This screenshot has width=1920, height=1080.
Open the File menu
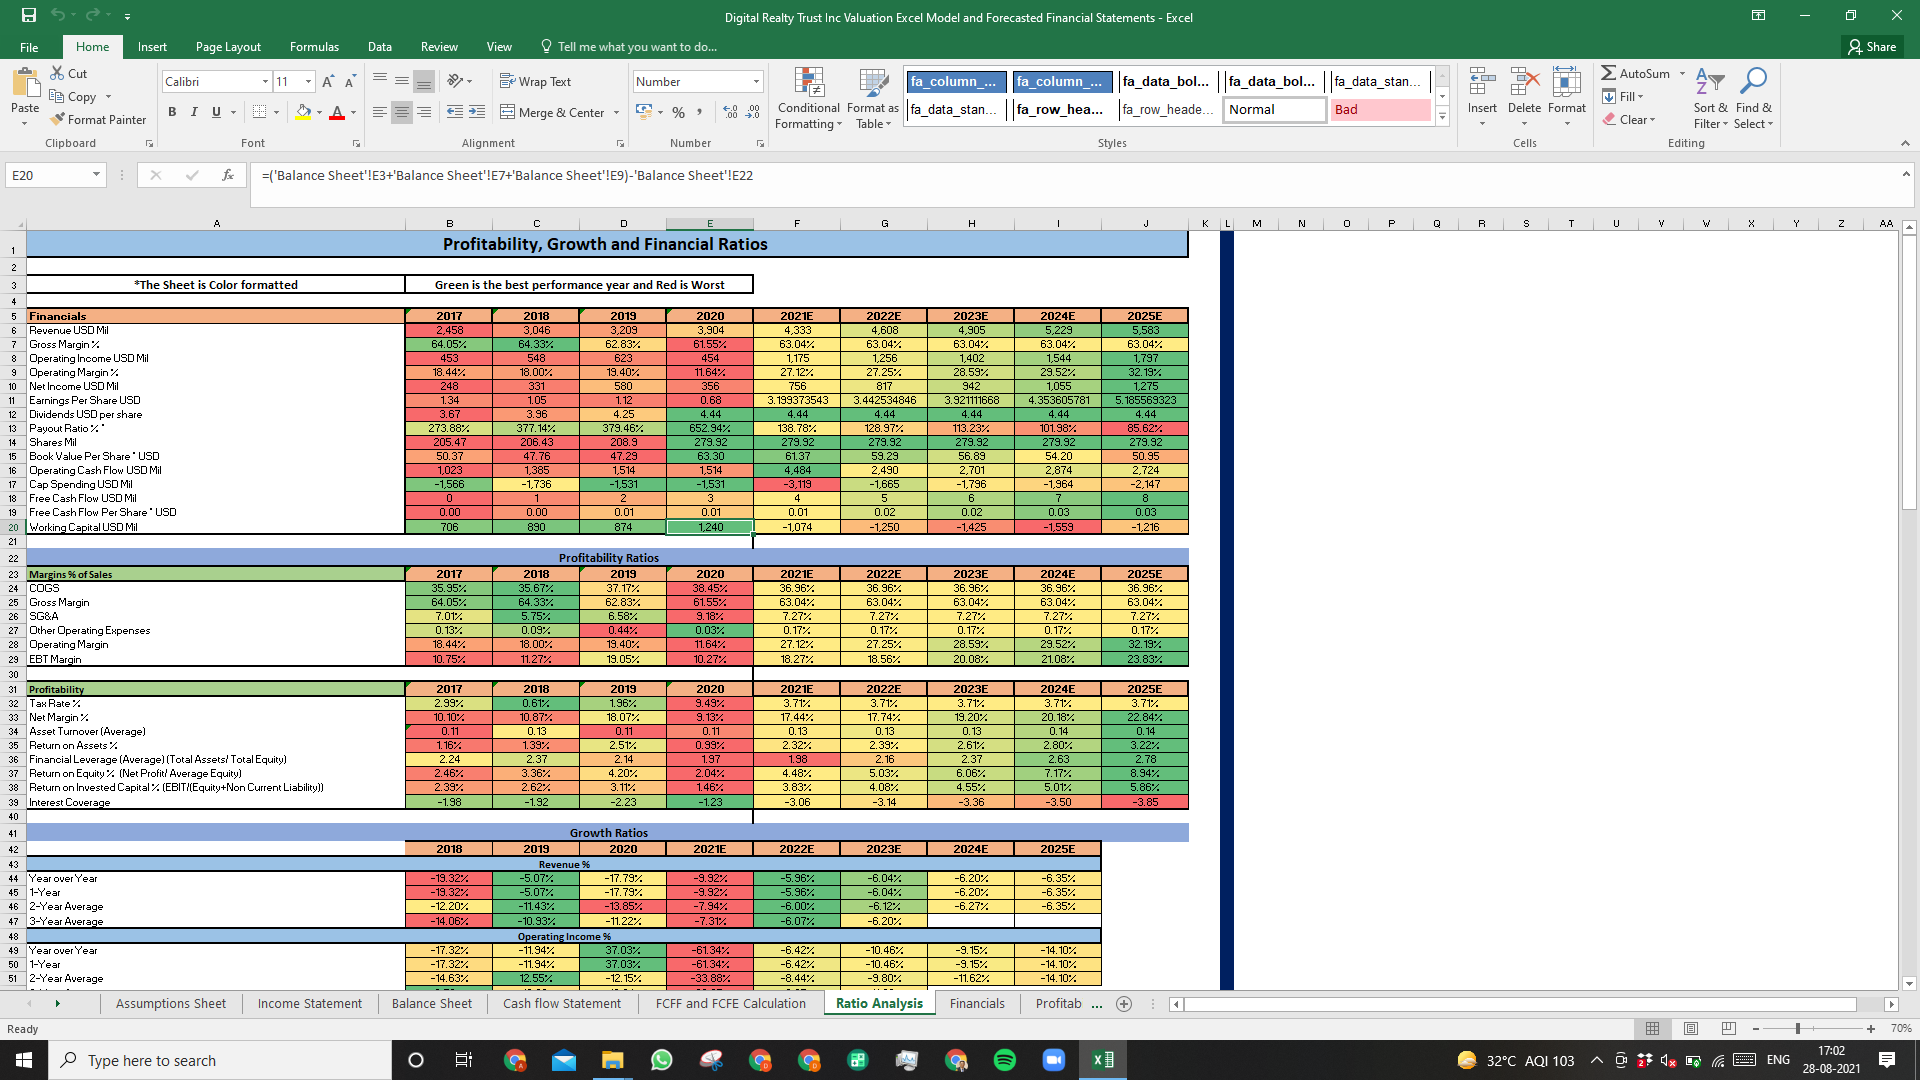coord(29,46)
